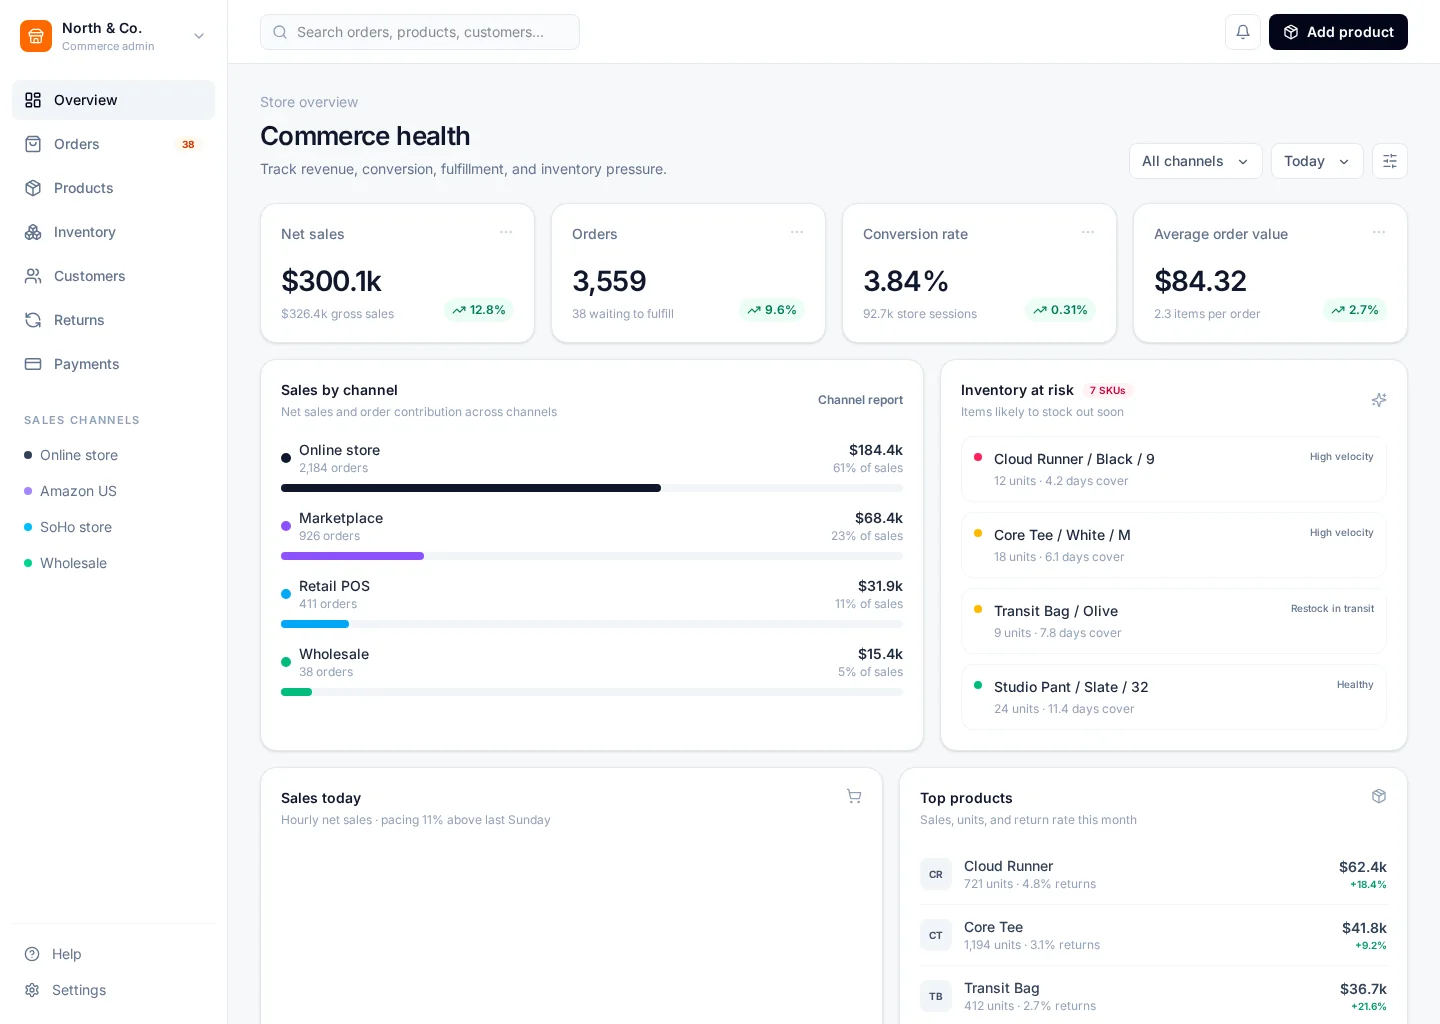This screenshot has width=1440, height=1024.
Task: Open the All channels dropdown
Action: [x=1196, y=161]
